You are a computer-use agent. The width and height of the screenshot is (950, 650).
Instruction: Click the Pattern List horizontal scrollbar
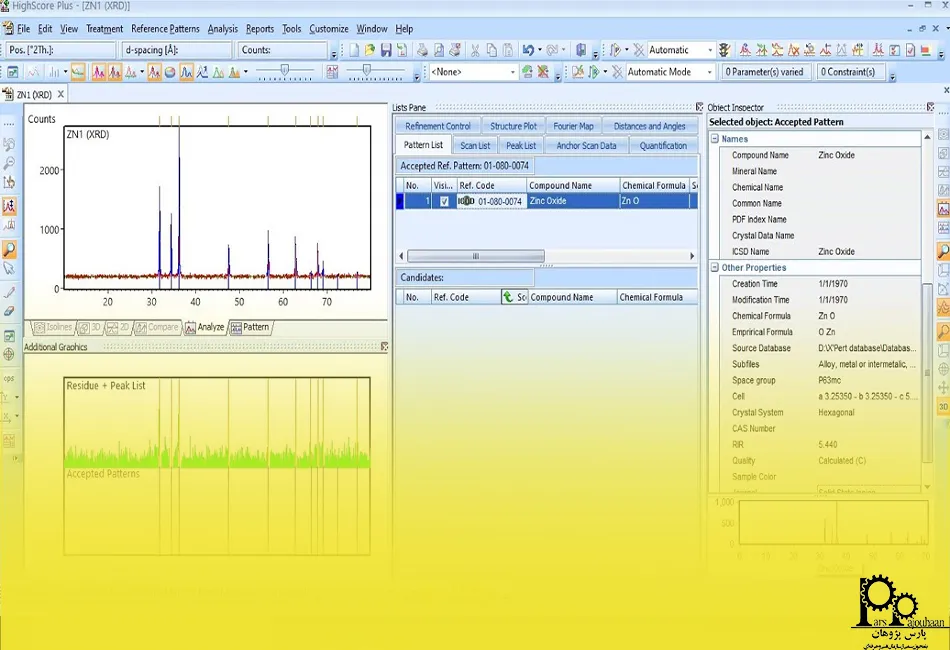[x=475, y=256]
